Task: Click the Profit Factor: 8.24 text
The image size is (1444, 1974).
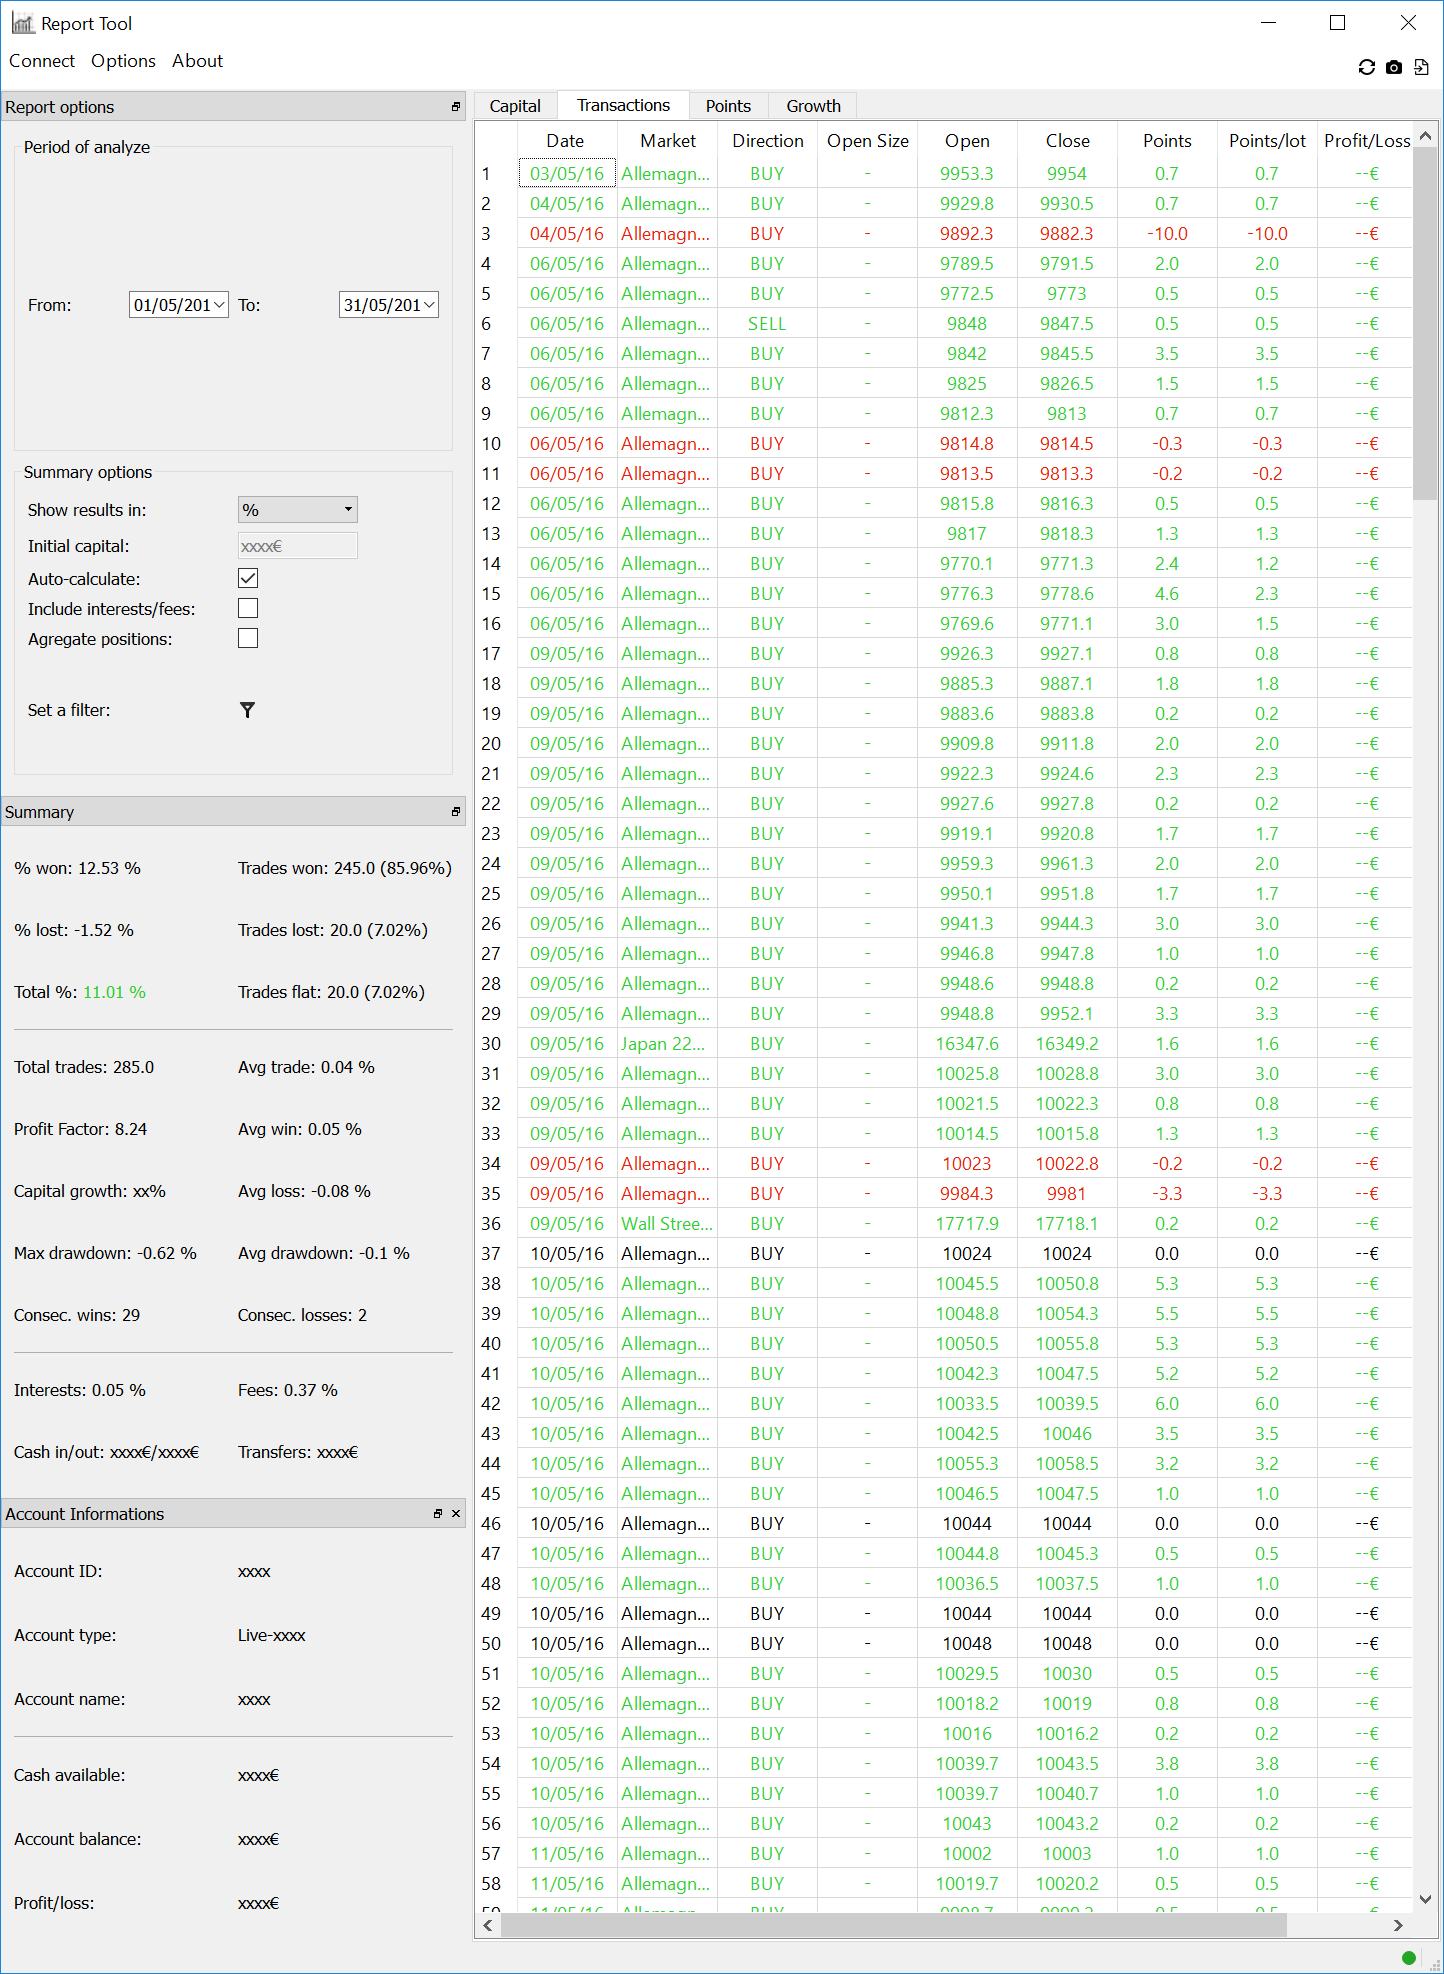Action: (80, 1129)
